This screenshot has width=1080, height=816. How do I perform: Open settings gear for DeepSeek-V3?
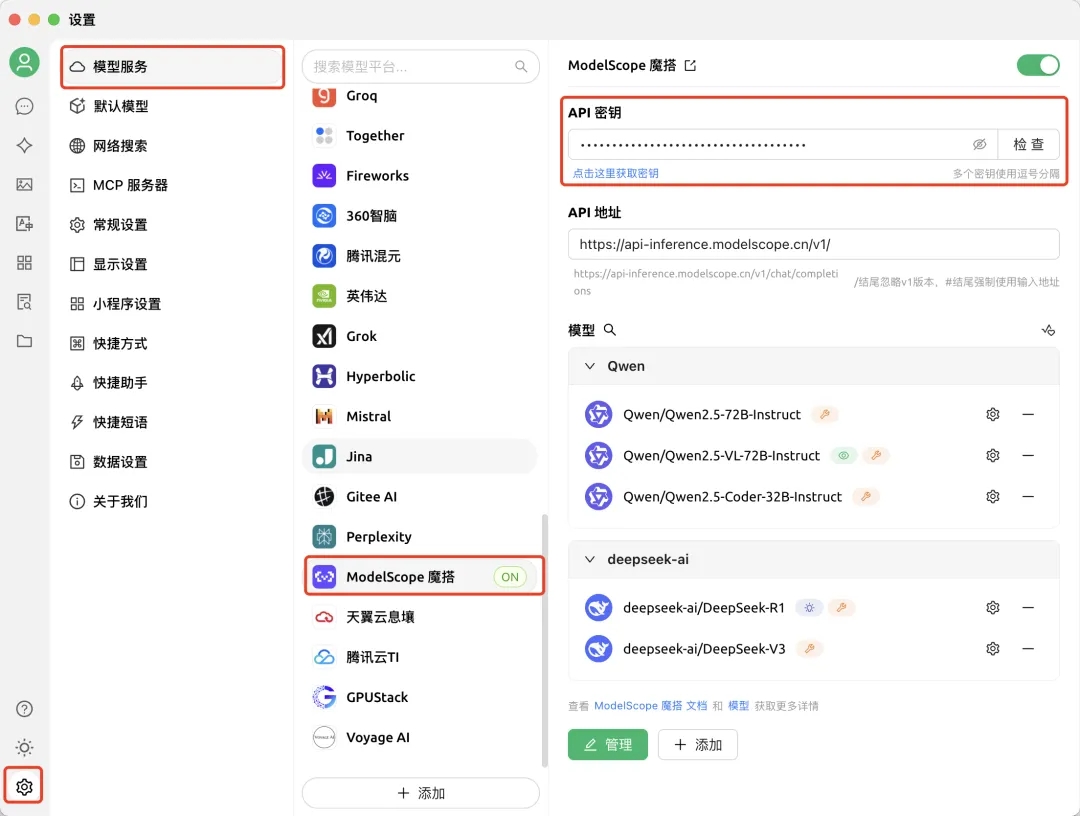point(993,649)
